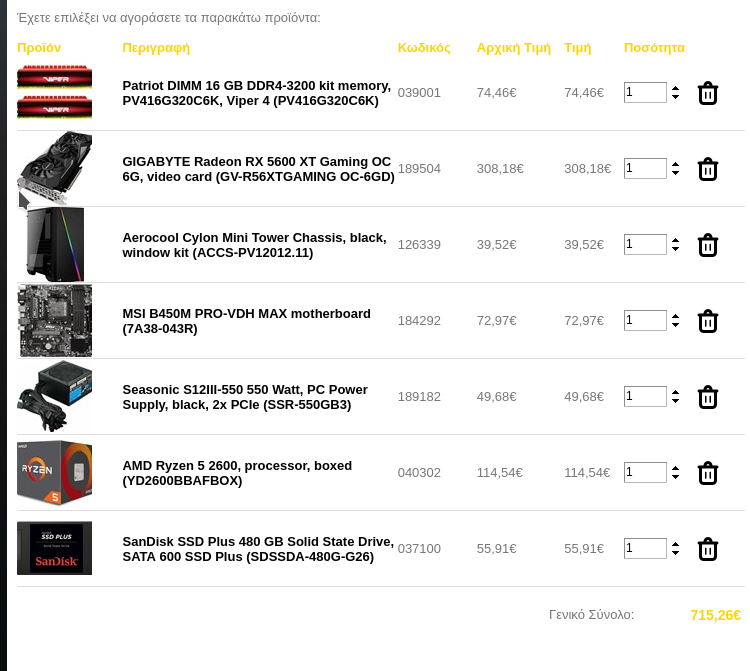Open AMD Ryzen box product thumbnail
The height and width of the screenshot is (671, 750).
point(55,473)
